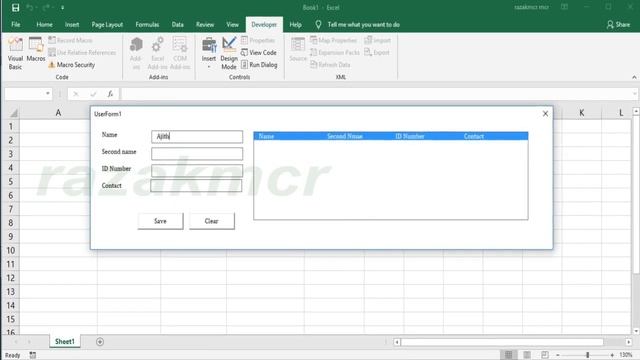Click Tell me what you want to do
Screen dimensions: 640x360
click(363, 24)
